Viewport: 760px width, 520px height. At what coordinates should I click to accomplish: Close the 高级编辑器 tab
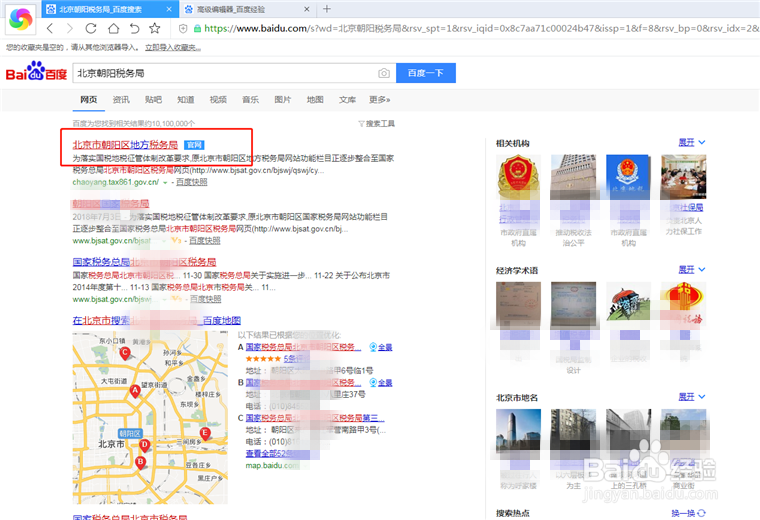tap(306, 9)
